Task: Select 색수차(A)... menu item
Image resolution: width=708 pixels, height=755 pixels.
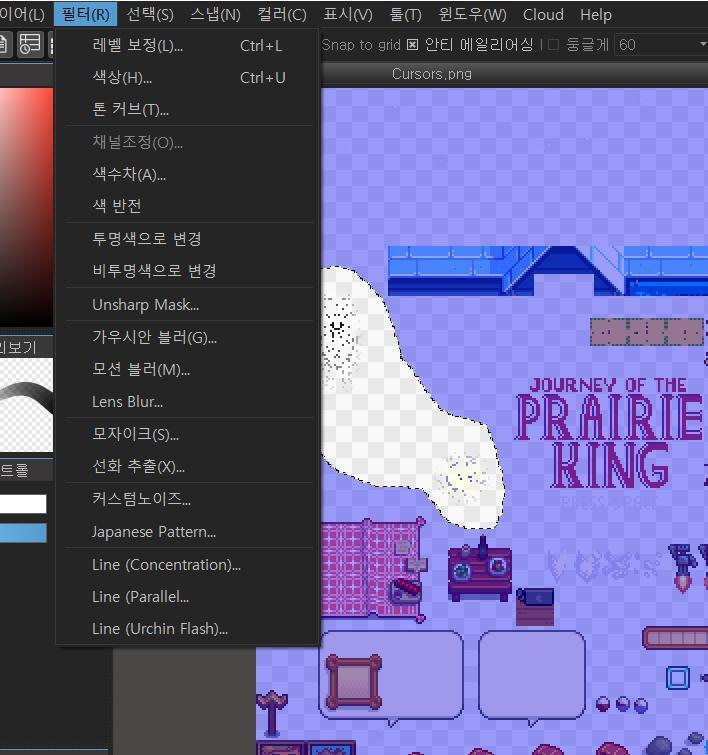Action: coord(188,174)
